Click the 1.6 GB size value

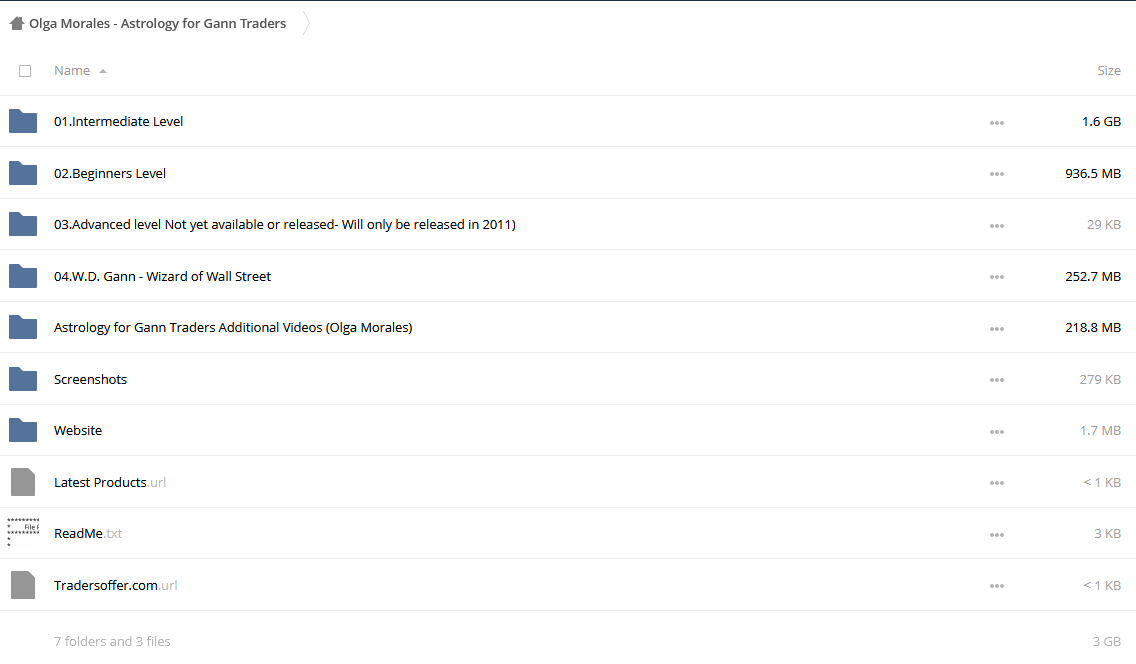[1101, 122]
